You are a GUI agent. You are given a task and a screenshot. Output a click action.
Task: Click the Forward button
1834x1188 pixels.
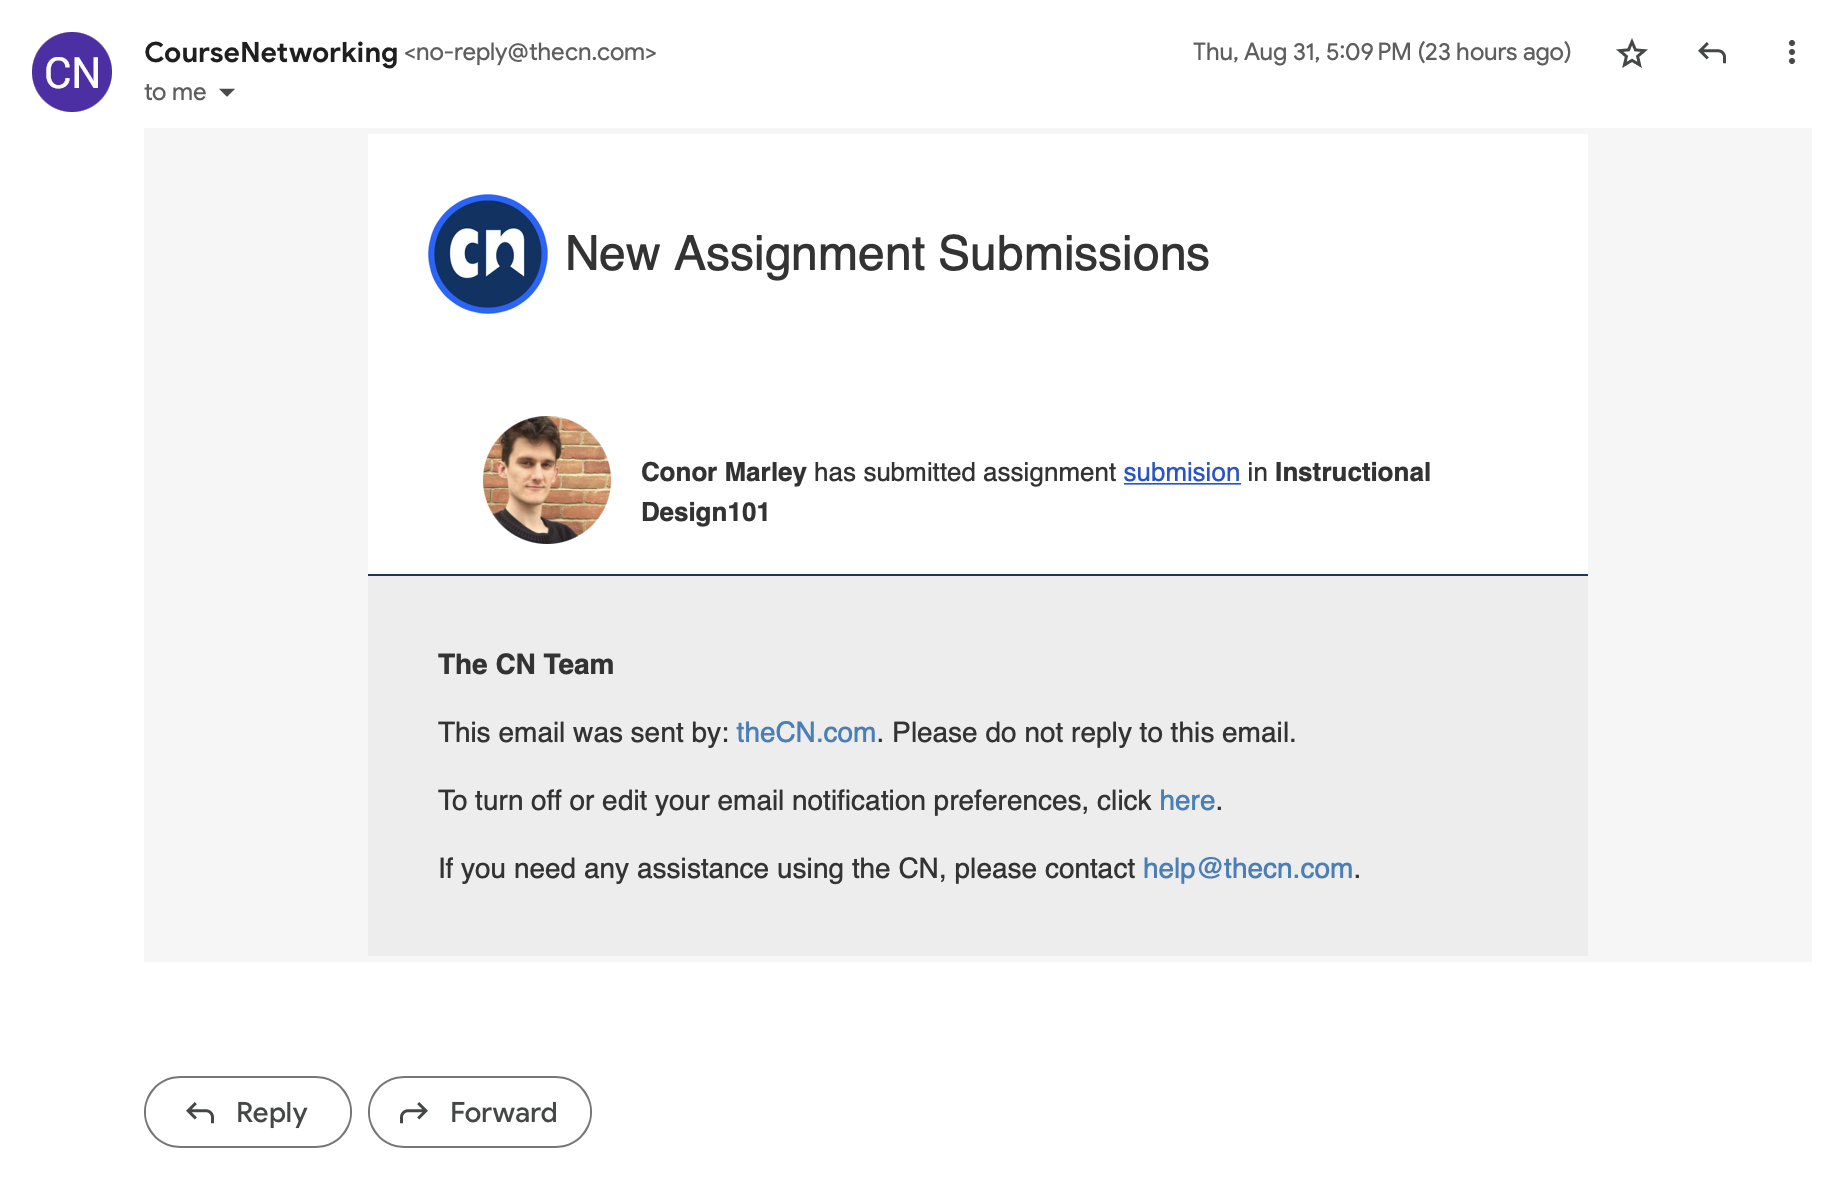pyautogui.click(x=480, y=1112)
